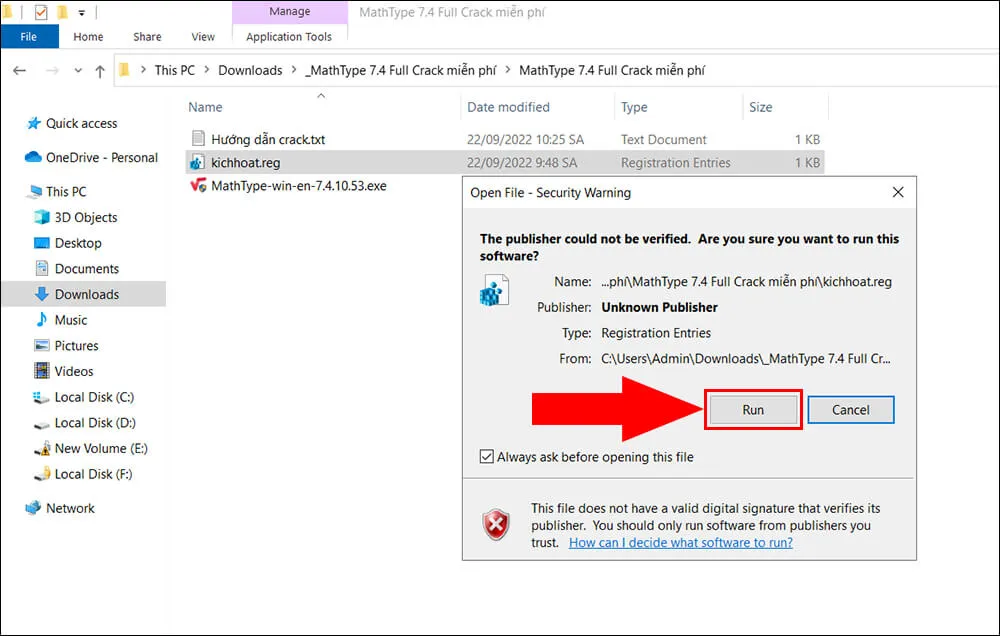Screen dimensions: 1000x636
Task: Switch to the View ribbon tab
Action: (203, 36)
